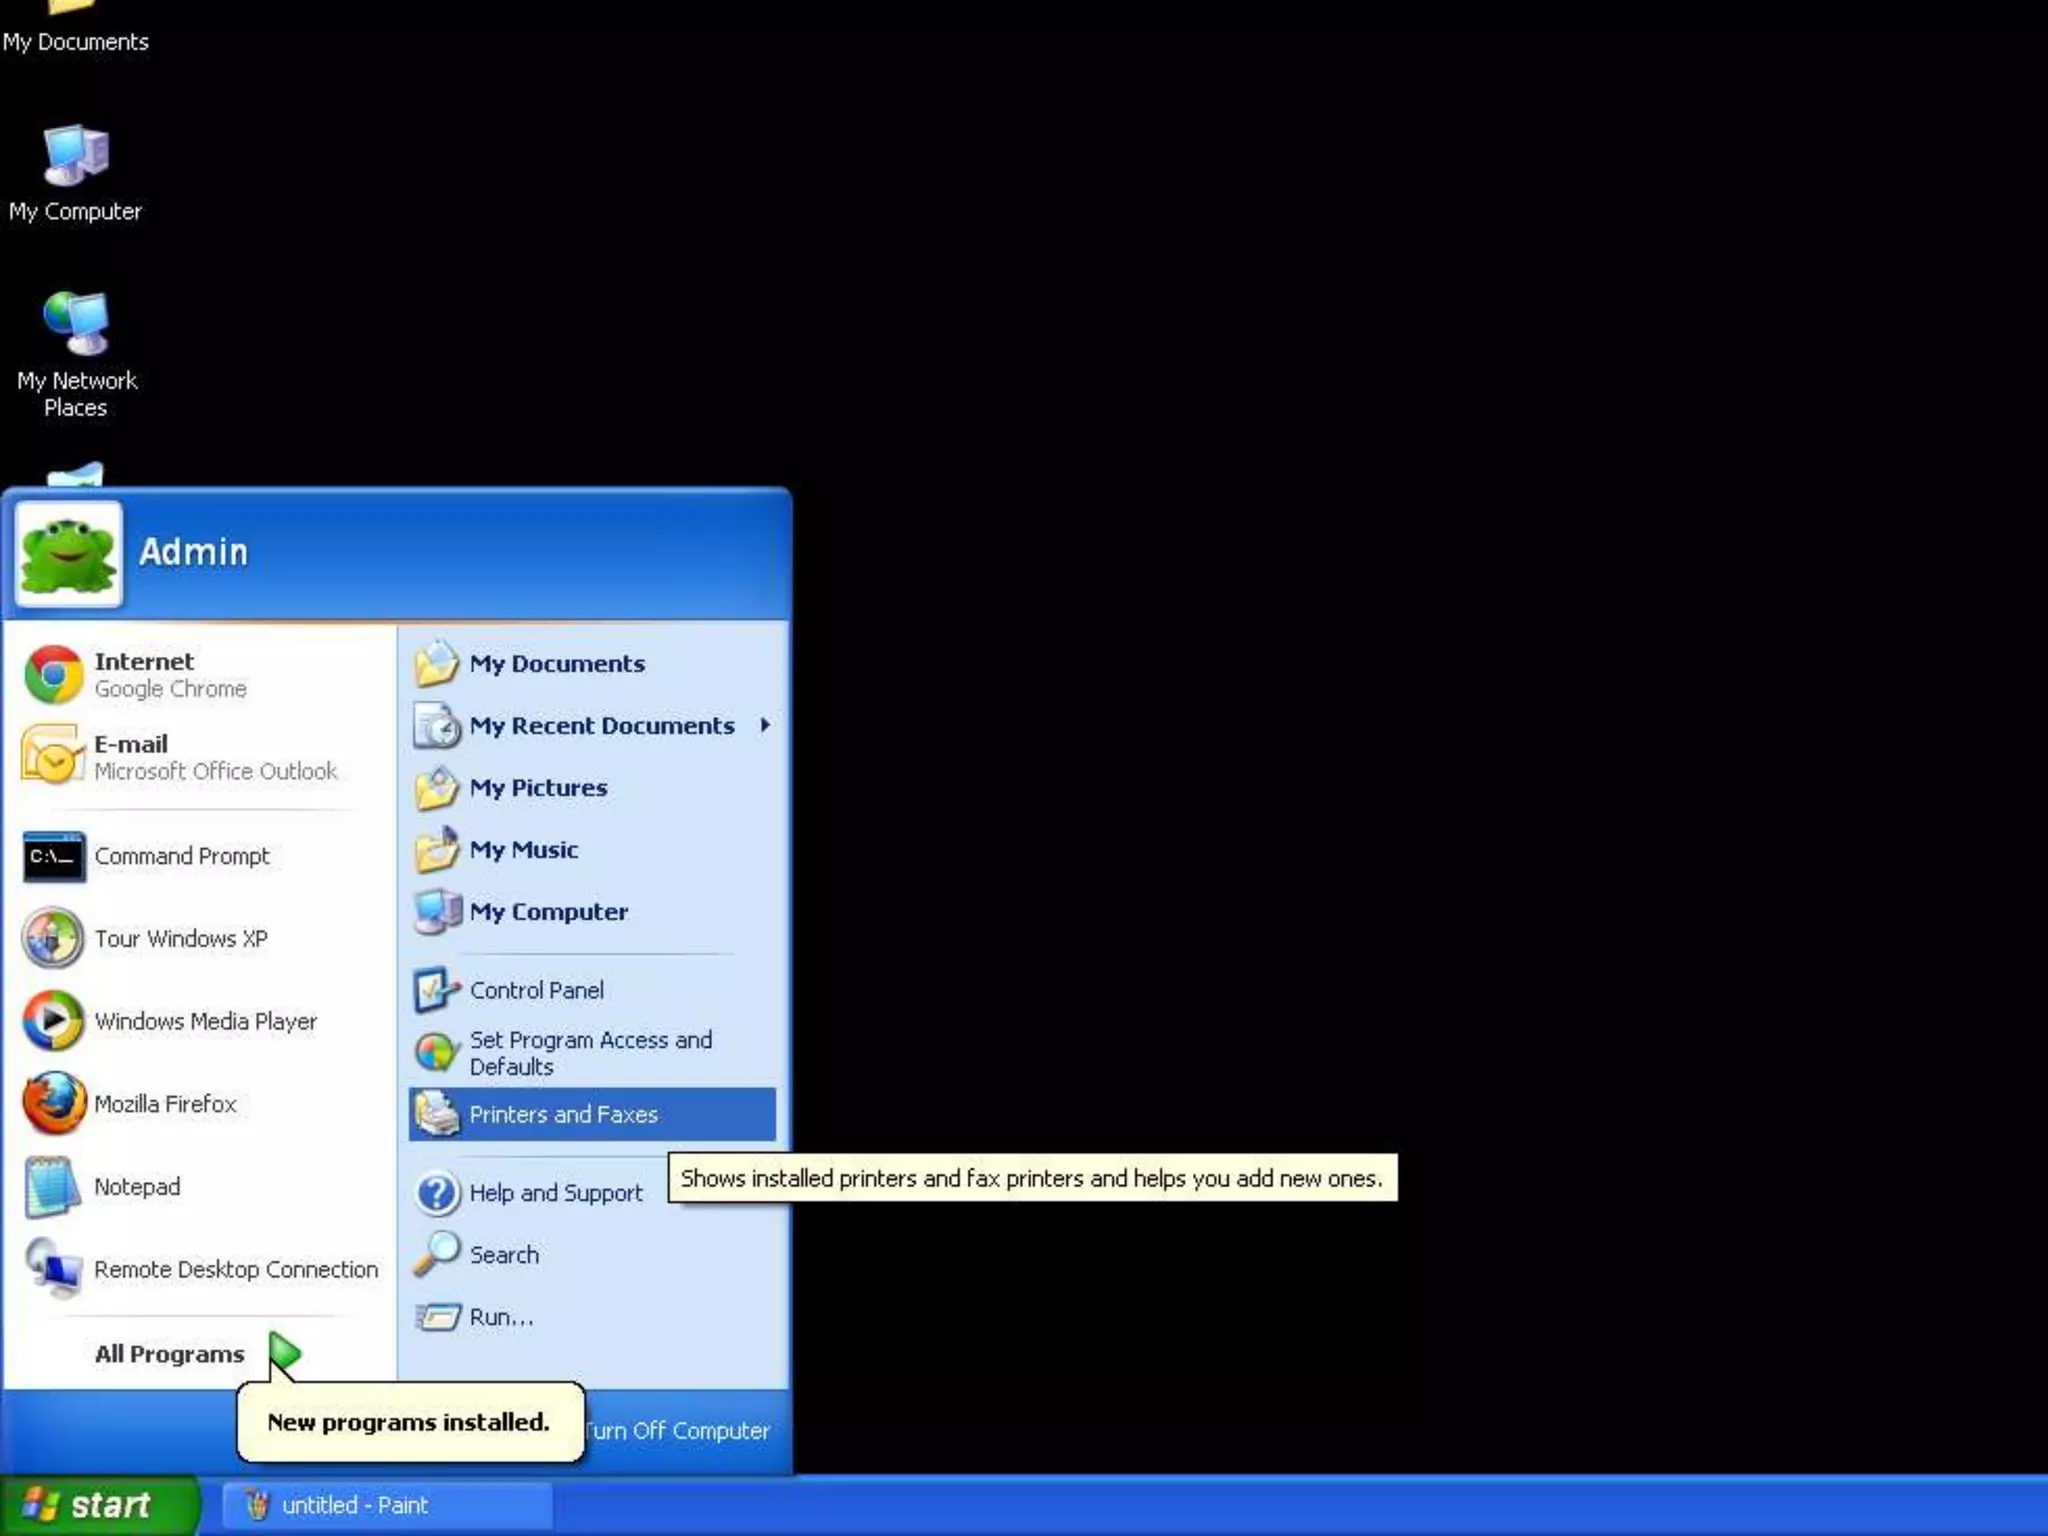Screen dimensions: 2048x1536
Task: Start Windows Media Player icon
Action: pos(53,1021)
